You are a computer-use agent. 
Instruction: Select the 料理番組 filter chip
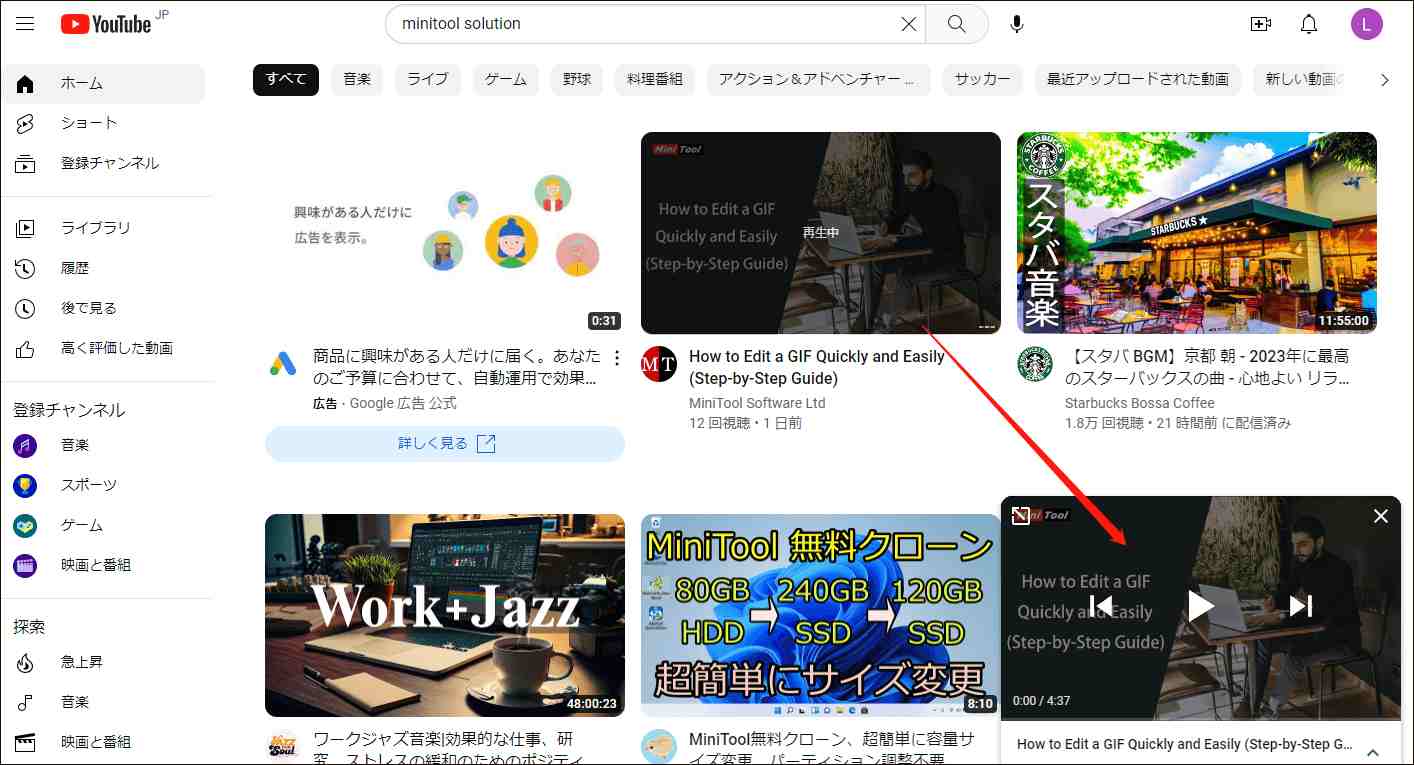[655, 79]
